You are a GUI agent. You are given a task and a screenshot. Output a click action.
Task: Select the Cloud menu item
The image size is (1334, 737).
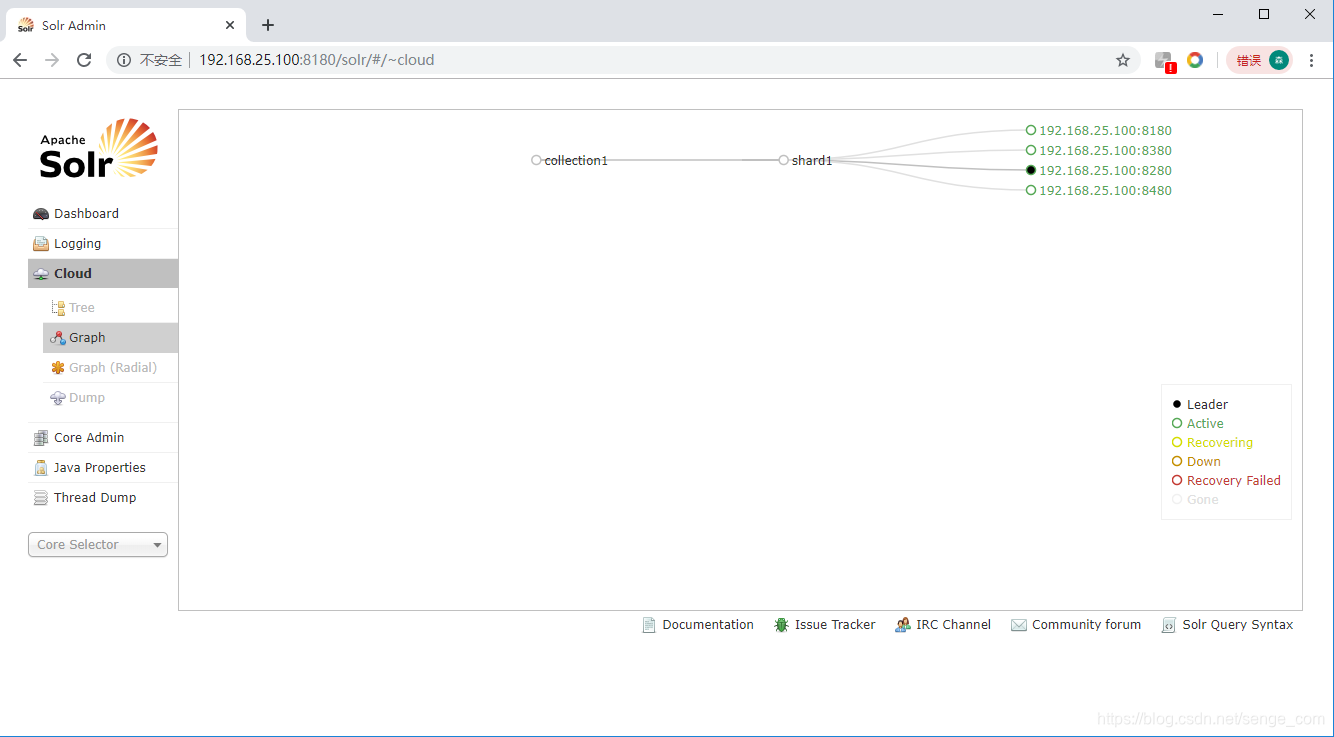coord(103,274)
